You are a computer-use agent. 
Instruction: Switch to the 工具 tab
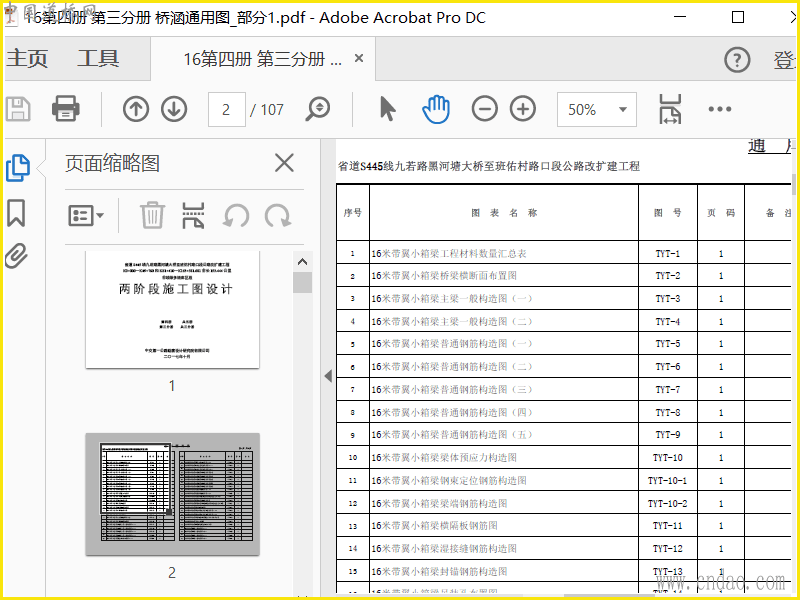click(98, 59)
